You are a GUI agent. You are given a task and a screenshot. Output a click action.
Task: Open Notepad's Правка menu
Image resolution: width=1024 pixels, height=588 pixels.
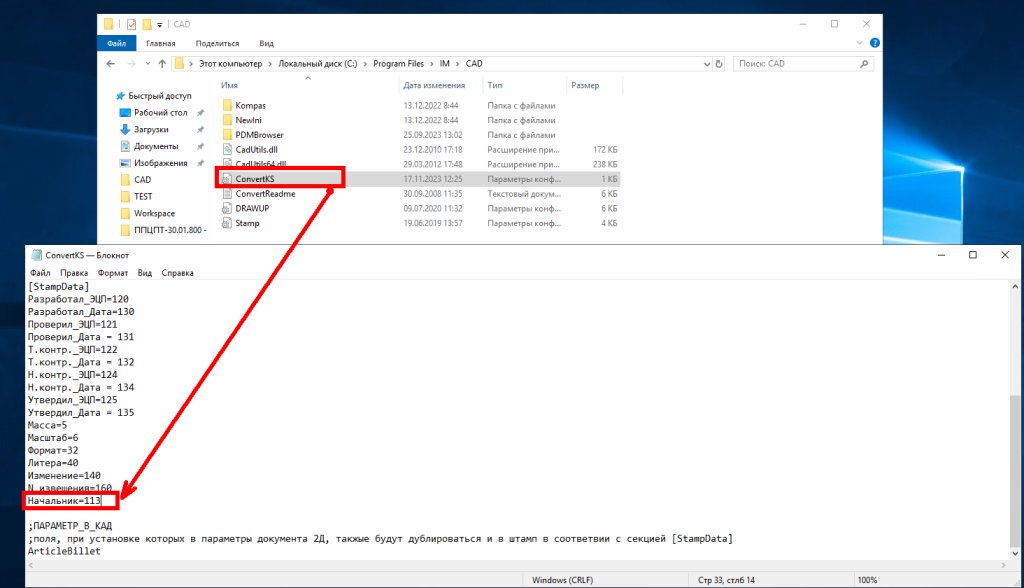coord(74,272)
